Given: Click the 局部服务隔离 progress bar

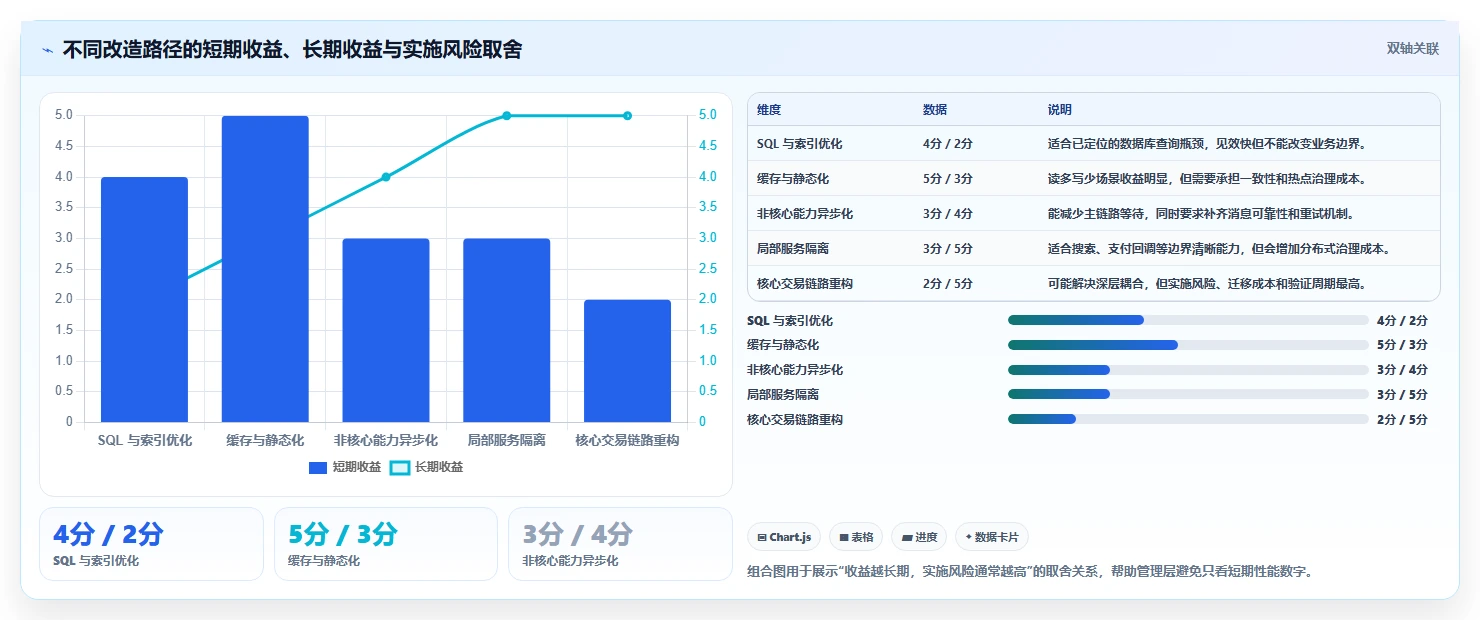Looking at the screenshot, I should click(x=1188, y=394).
